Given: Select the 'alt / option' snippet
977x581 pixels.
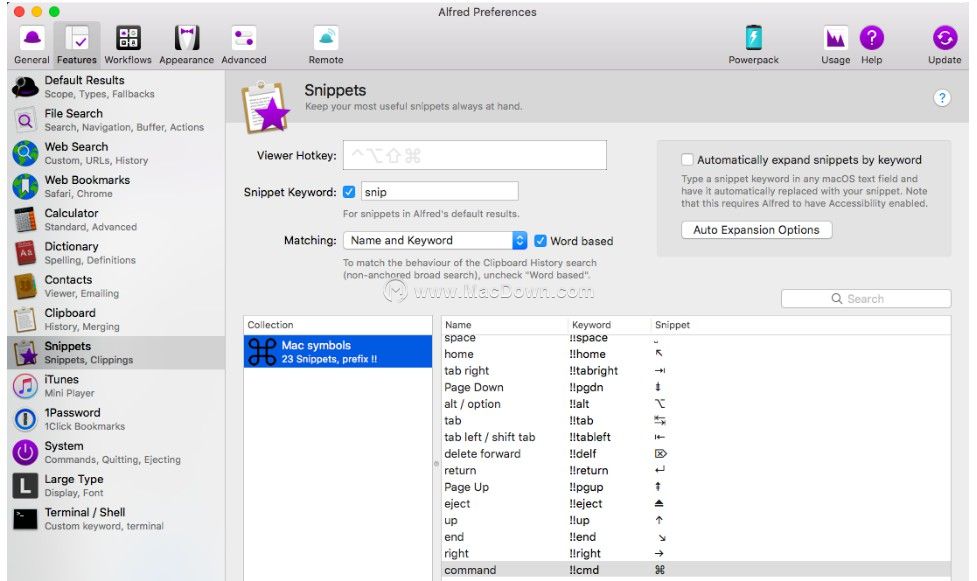Looking at the screenshot, I should pyautogui.click(x=696, y=404).
